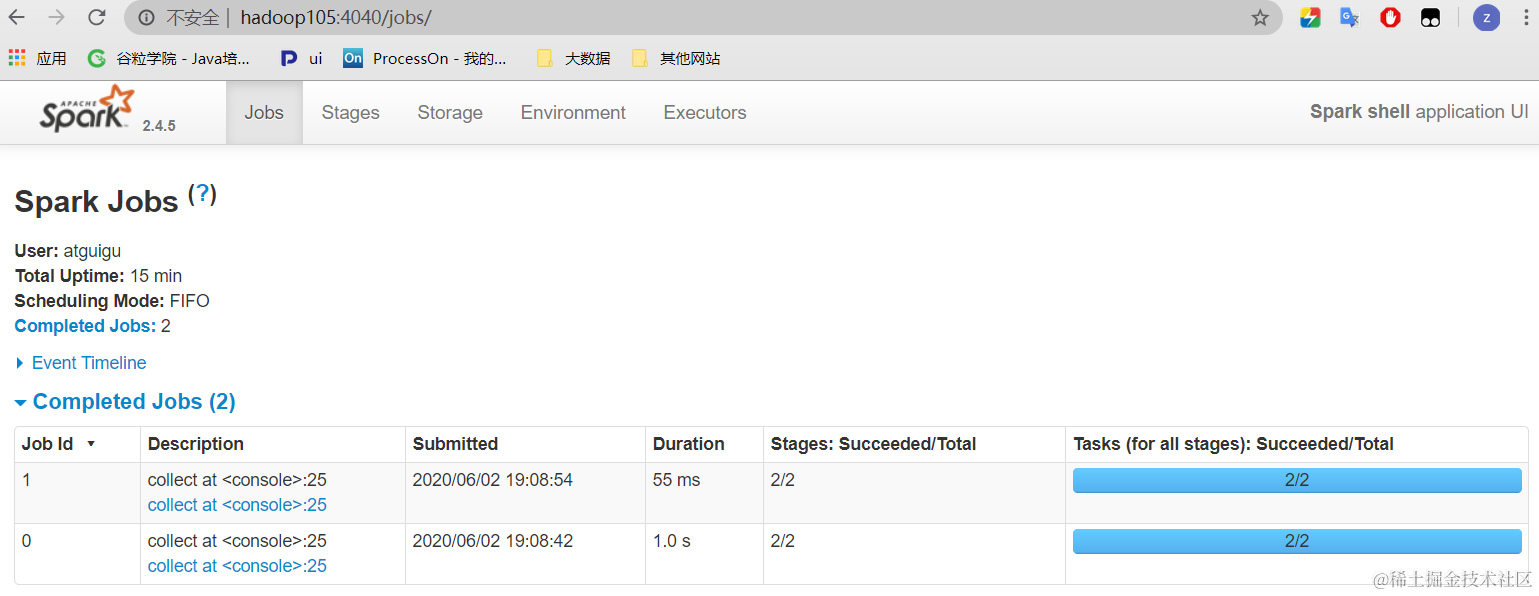1539x596 pixels.
Task: Click job 0 tasks progress bar
Action: [x=1296, y=541]
